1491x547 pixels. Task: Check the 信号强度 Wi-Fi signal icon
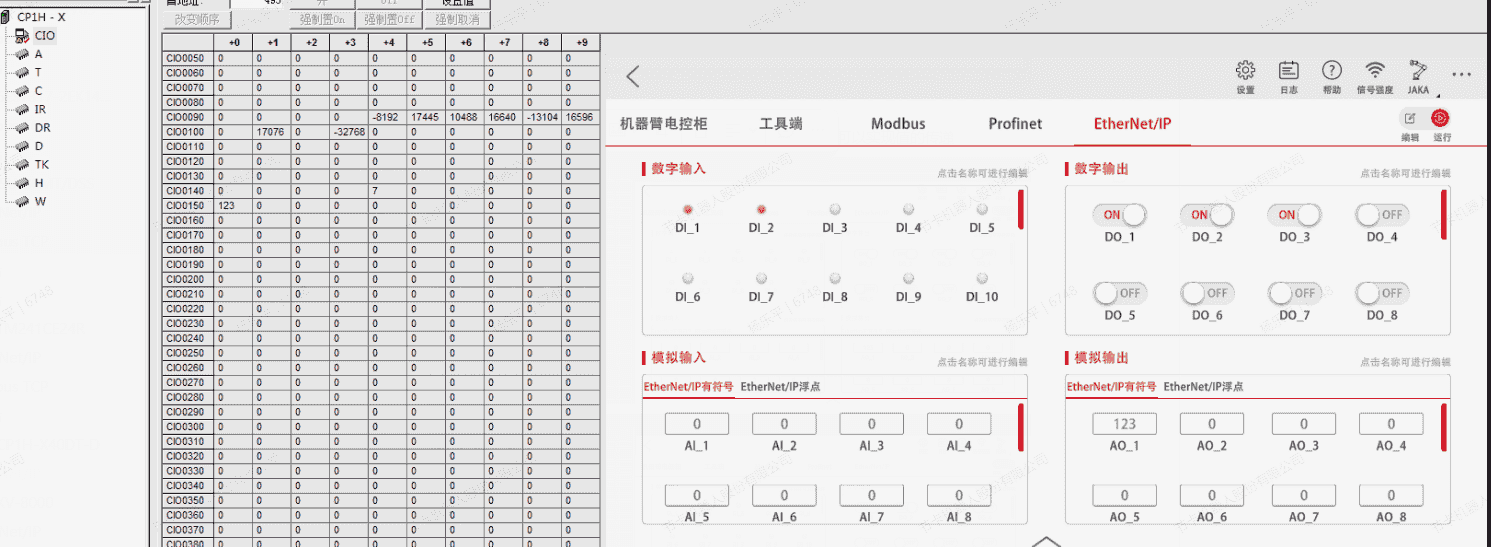click(x=1375, y=71)
